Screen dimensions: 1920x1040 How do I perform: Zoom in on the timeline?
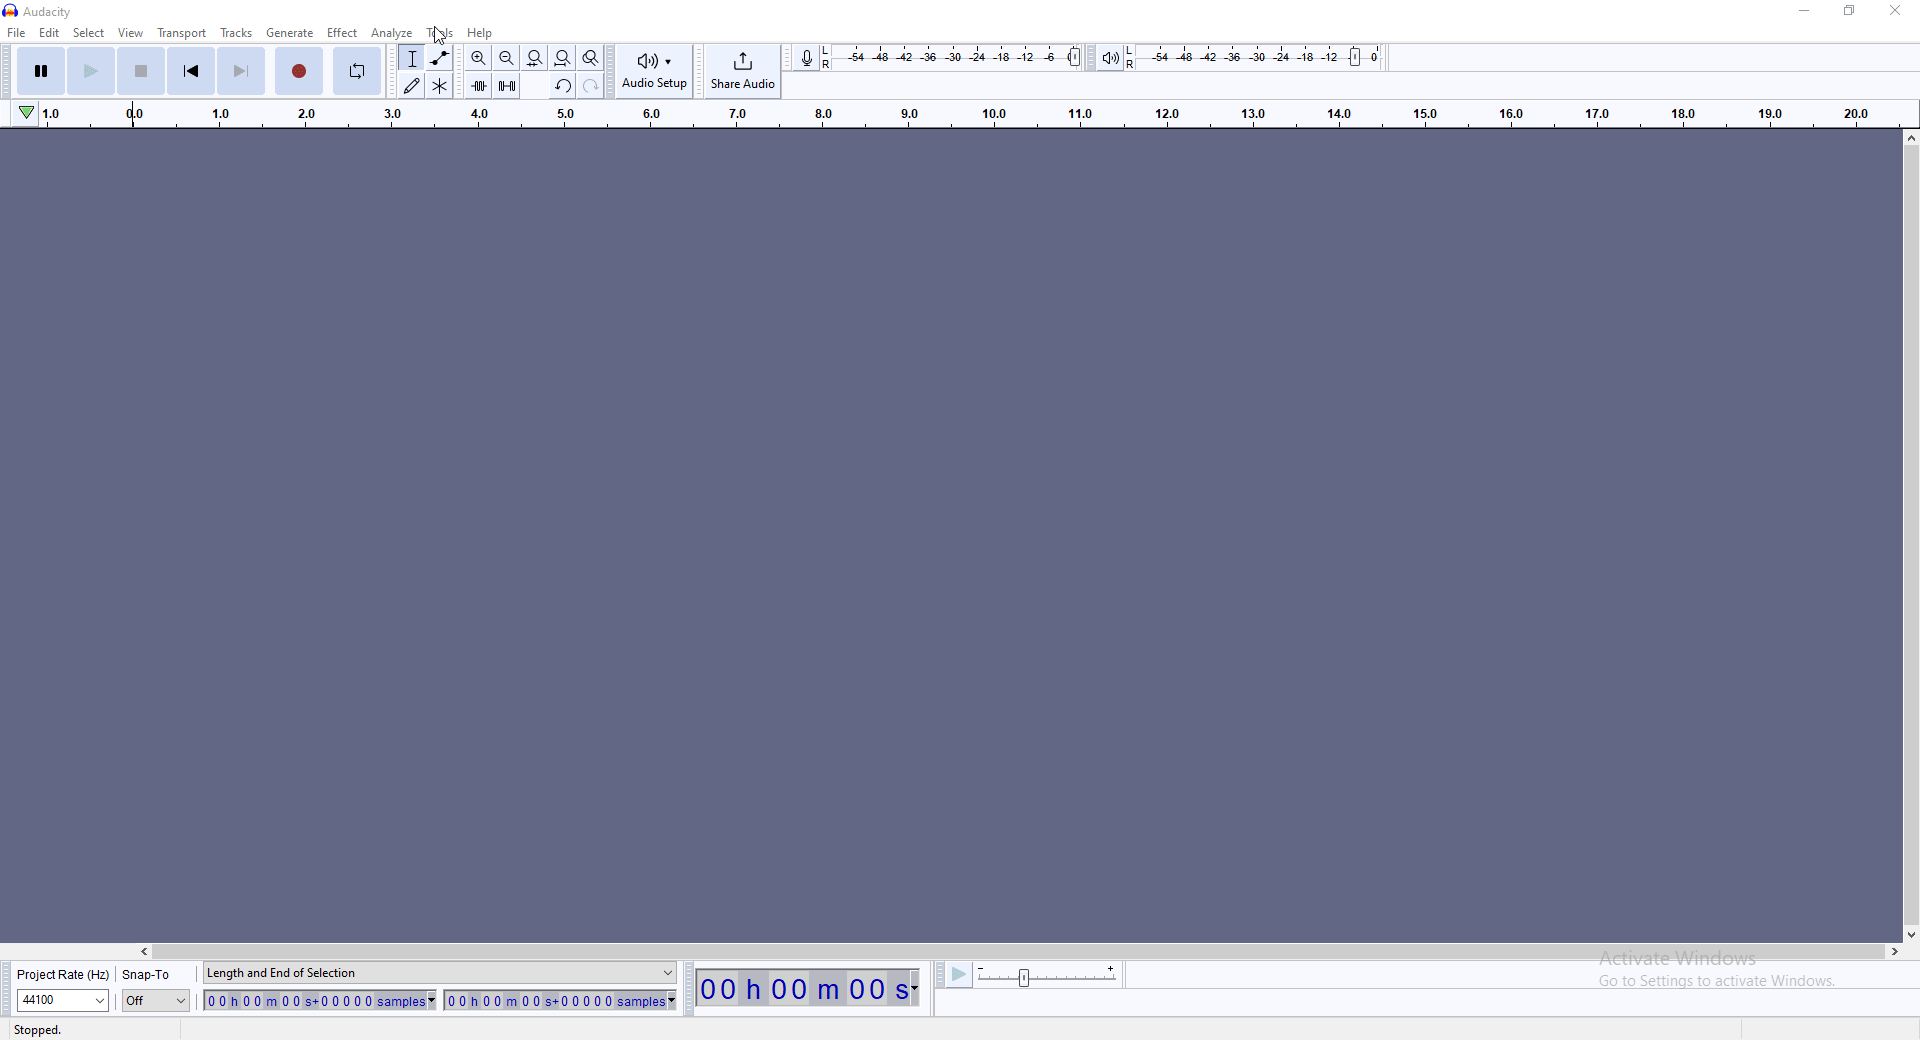[478, 58]
